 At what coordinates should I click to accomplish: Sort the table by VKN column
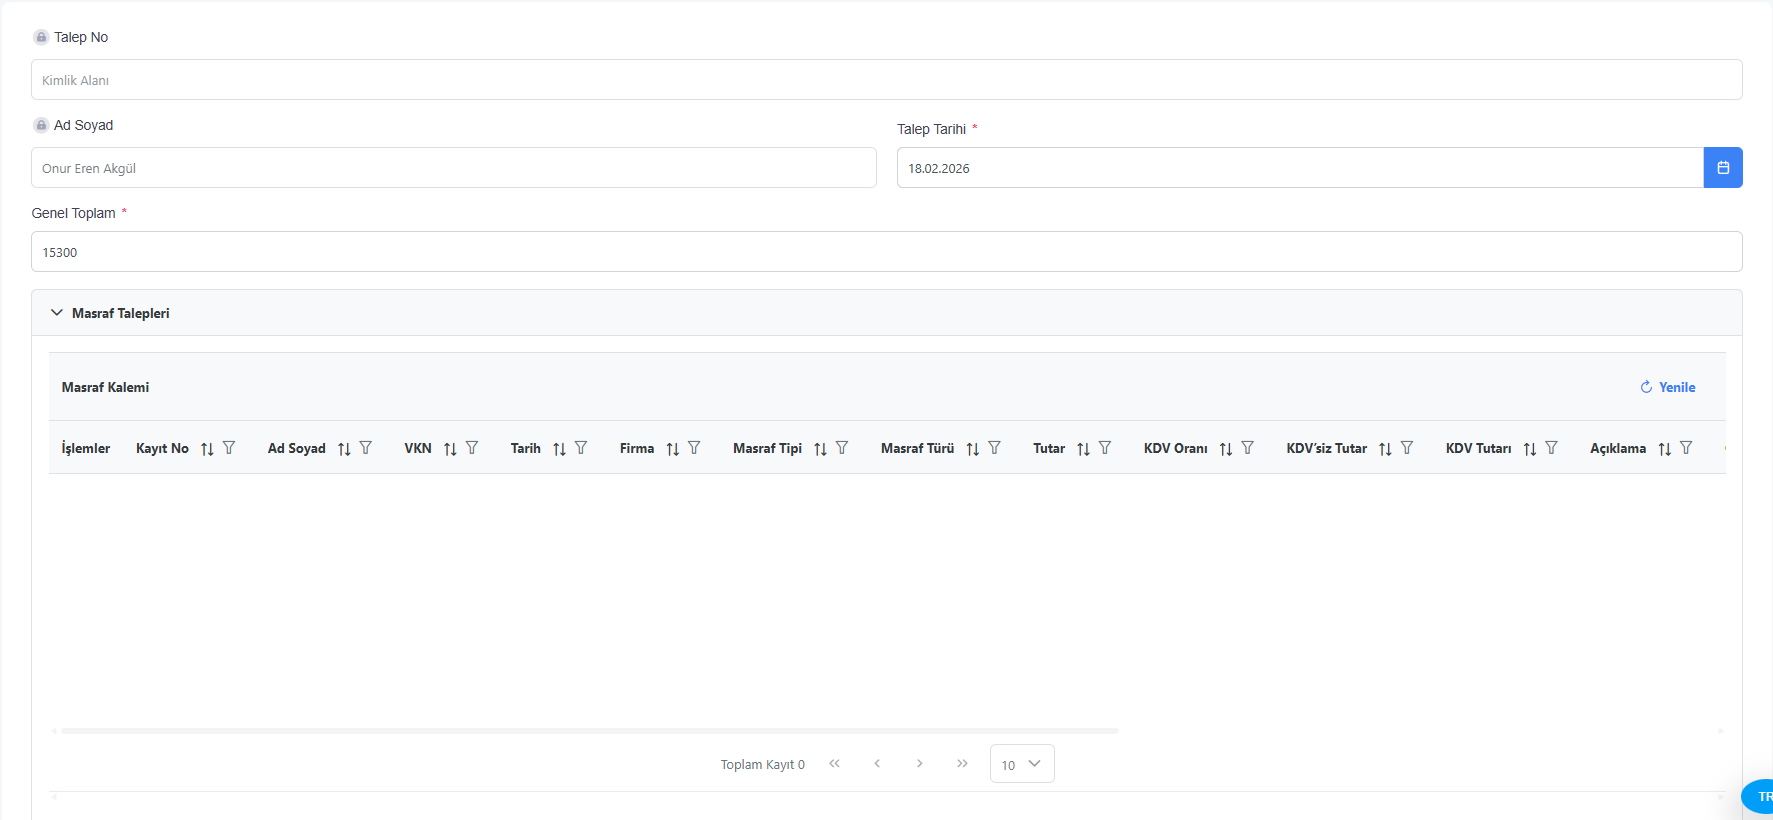tap(450, 449)
